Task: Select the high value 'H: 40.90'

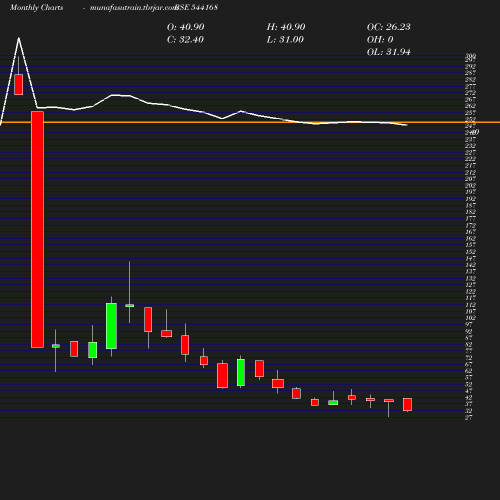Action: 286,27
